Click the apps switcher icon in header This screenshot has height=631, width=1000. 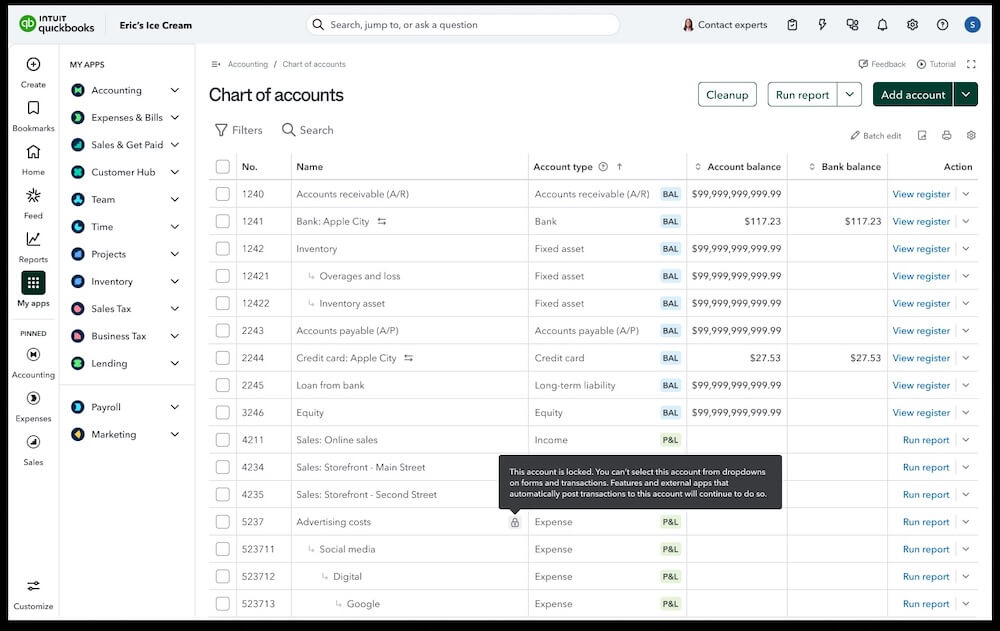click(852, 25)
